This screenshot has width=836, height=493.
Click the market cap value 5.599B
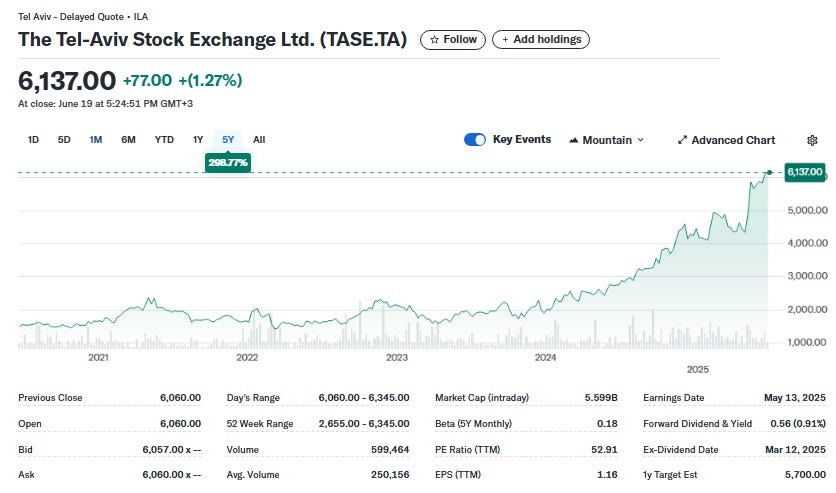[x=601, y=398]
